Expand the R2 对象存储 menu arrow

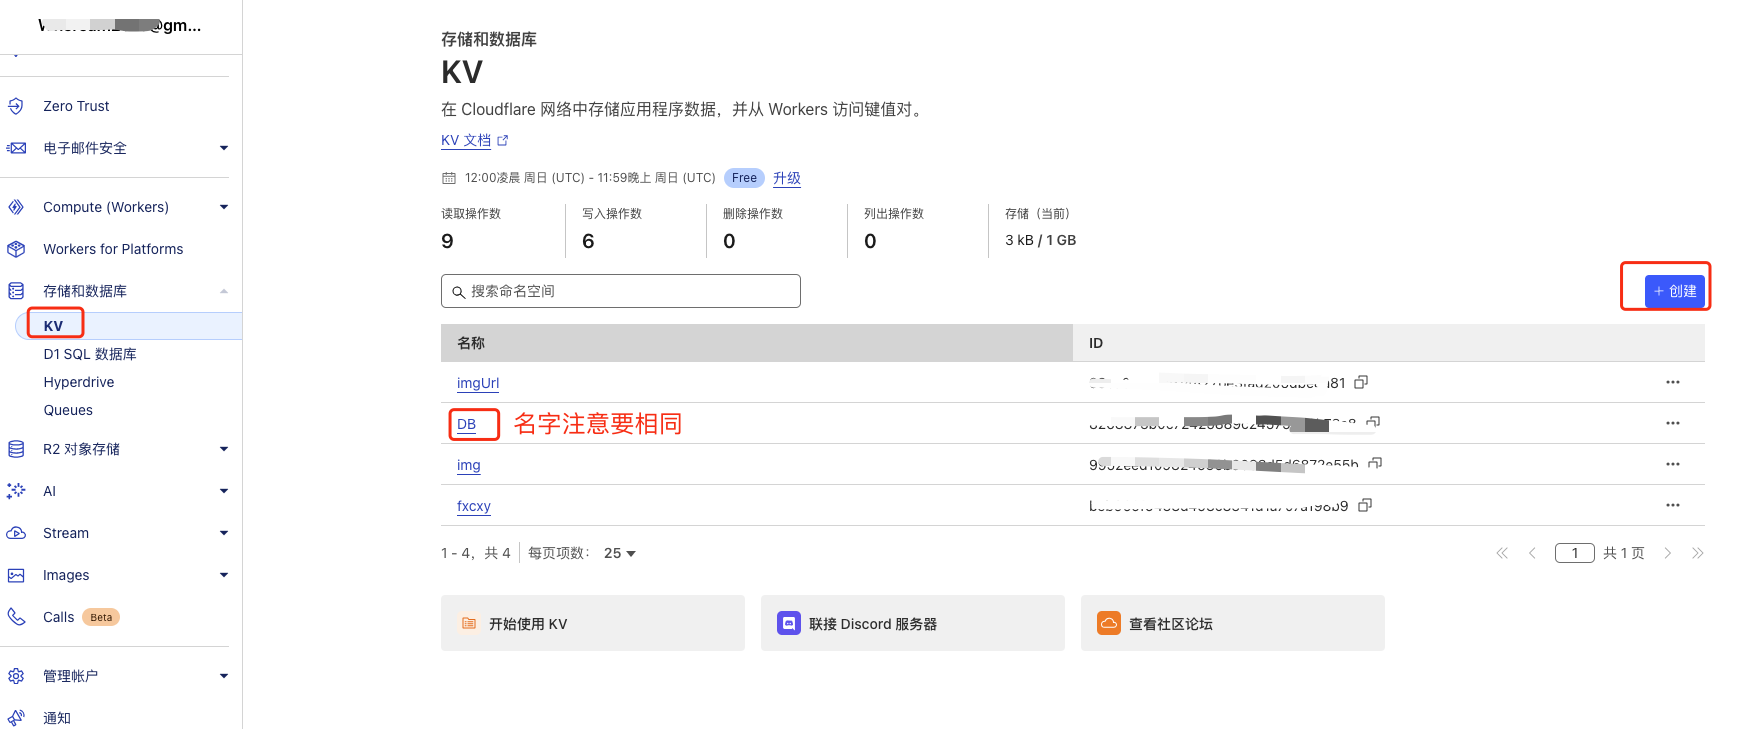[224, 449]
